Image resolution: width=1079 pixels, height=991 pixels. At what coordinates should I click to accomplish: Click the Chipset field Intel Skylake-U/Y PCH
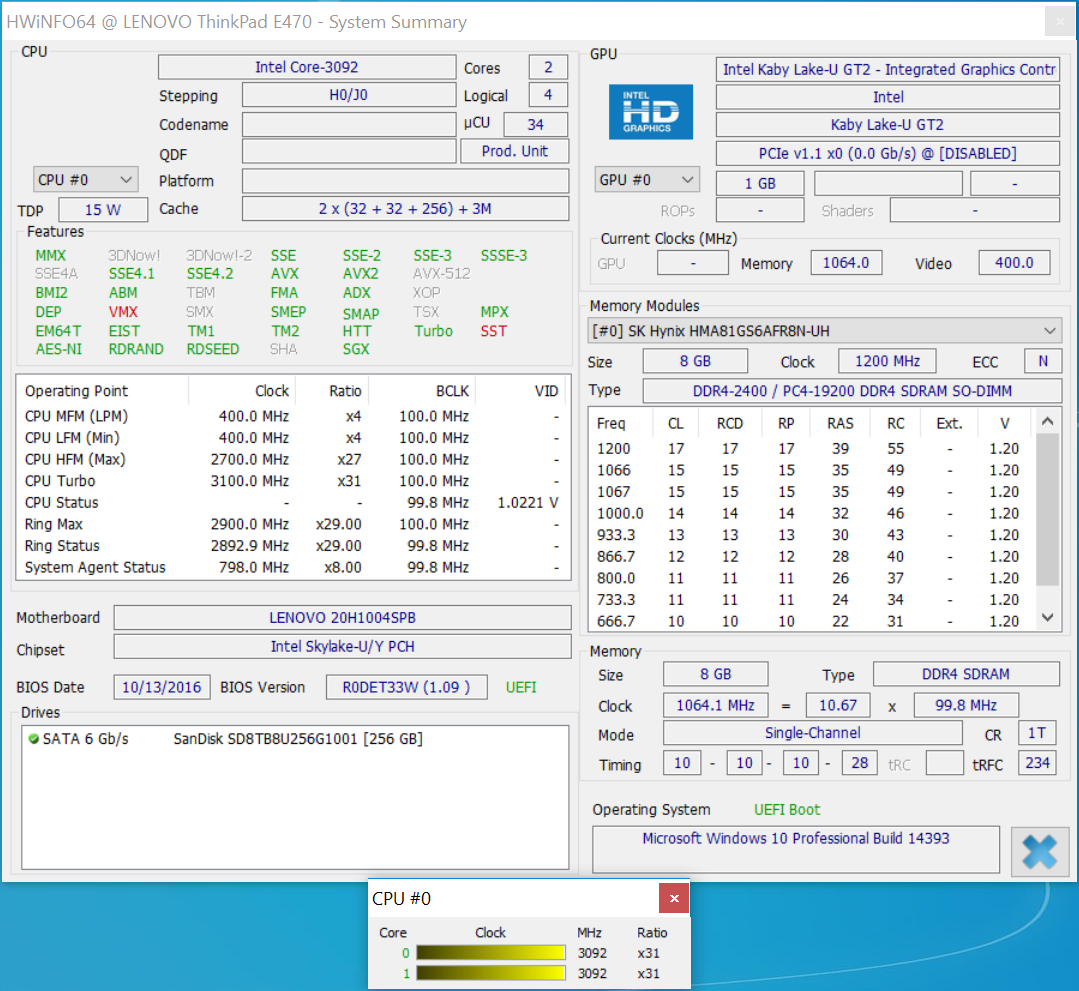pyautogui.click(x=343, y=646)
